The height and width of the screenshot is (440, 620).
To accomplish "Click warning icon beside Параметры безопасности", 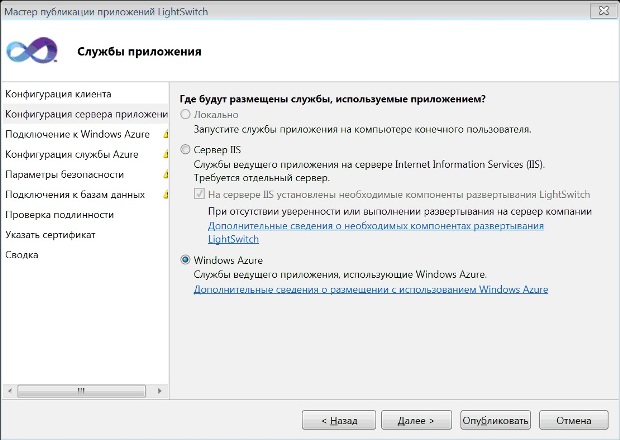I will click(x=166, y=174).
